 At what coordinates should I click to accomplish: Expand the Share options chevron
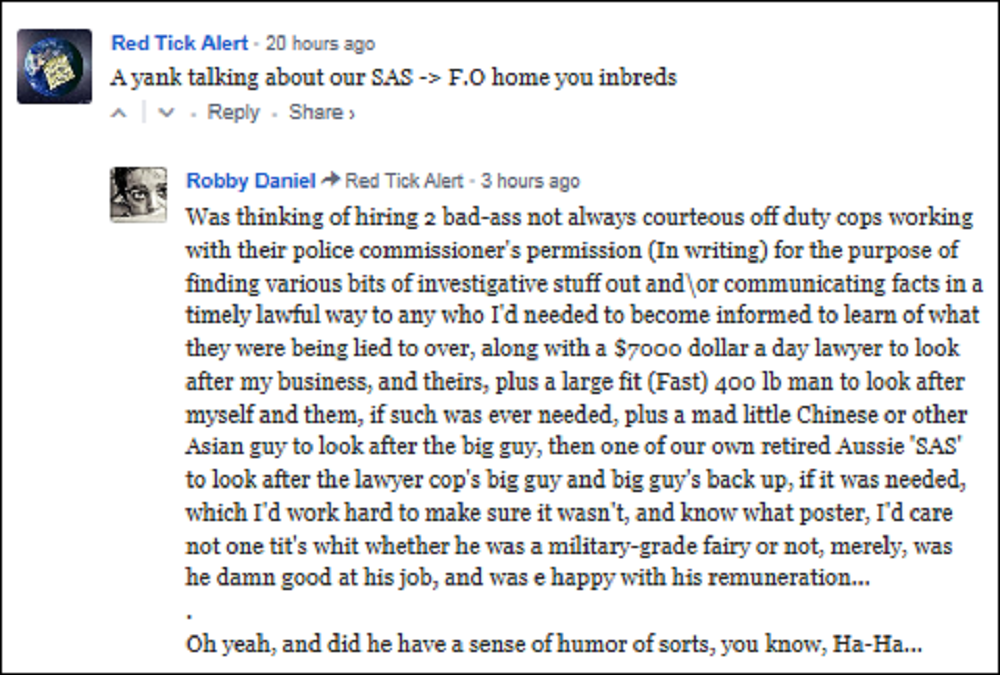coord(352,113)
